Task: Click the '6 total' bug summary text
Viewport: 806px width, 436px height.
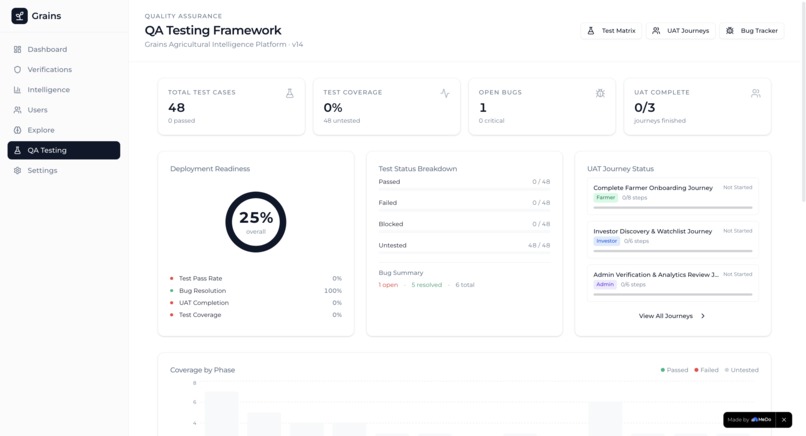Action: (x=465, y=285)
